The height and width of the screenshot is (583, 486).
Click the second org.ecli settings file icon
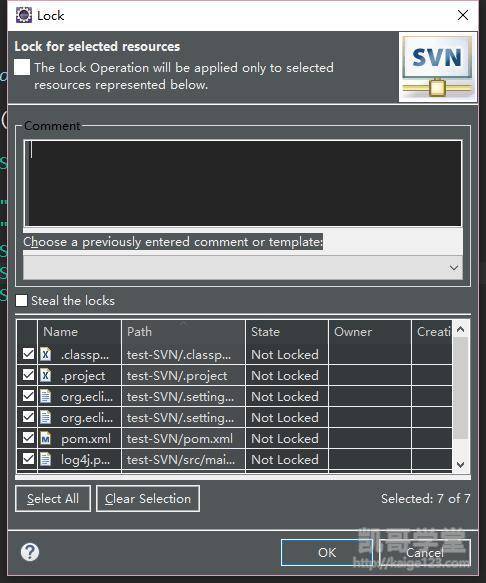tap(45, 417)
